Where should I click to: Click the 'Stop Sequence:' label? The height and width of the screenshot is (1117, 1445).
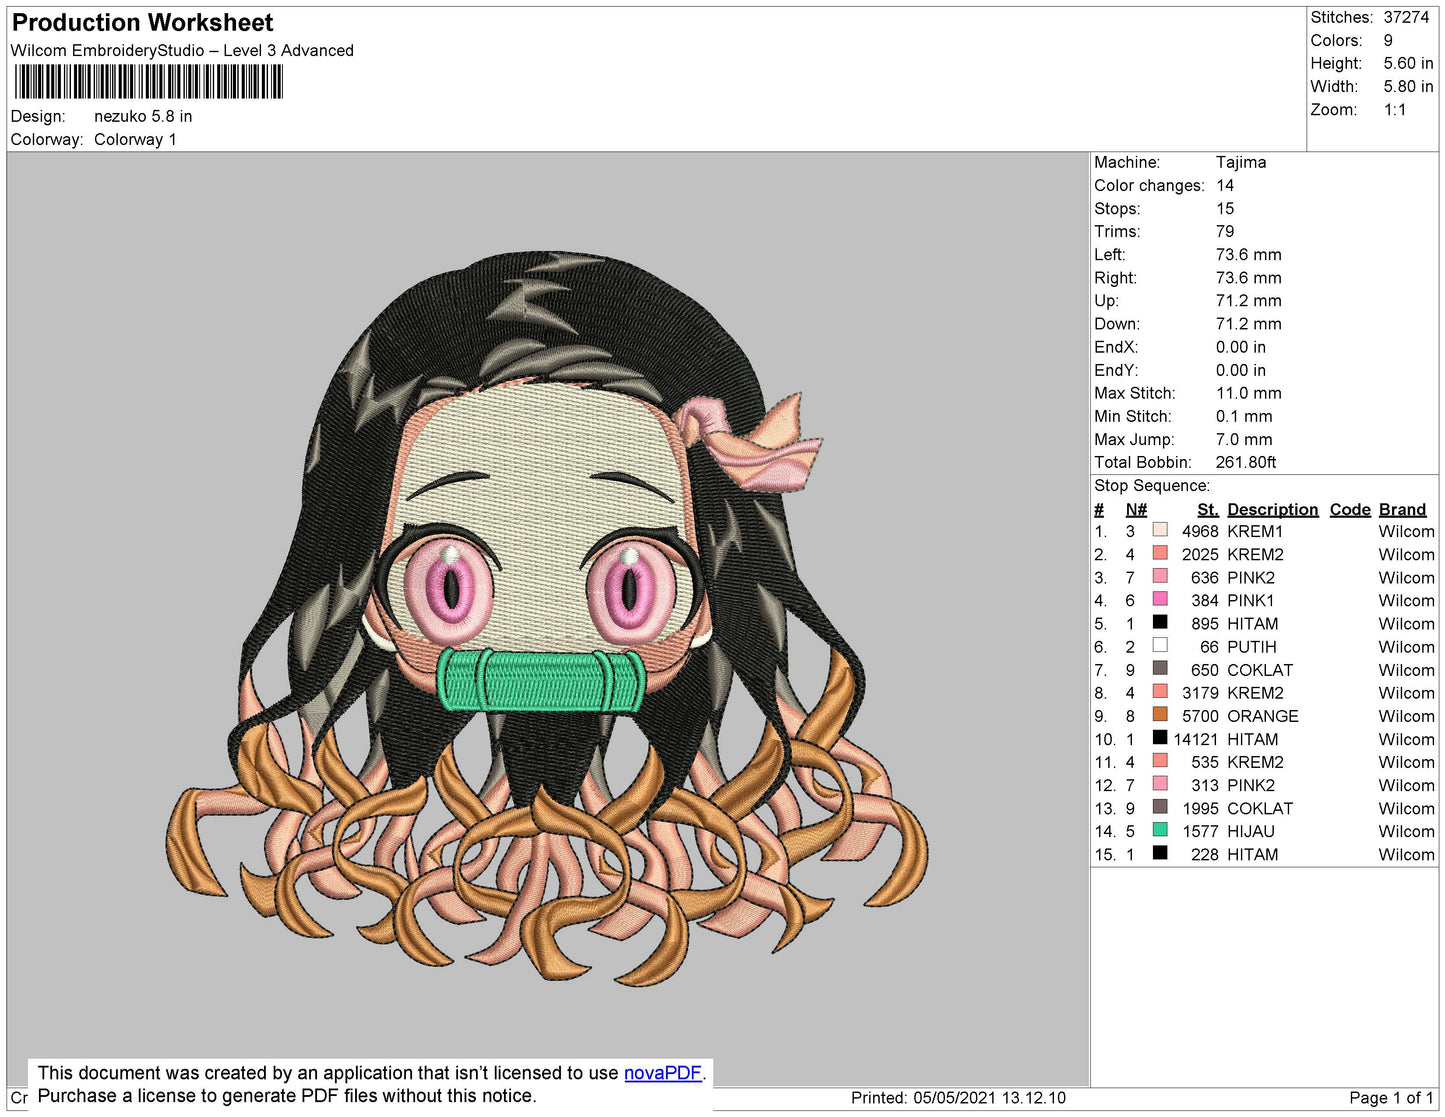click(1152, 486)
